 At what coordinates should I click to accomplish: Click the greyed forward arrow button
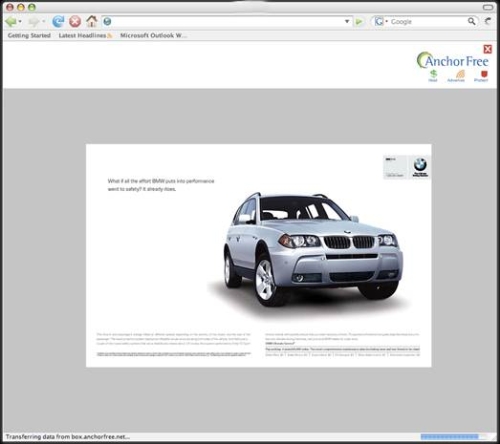click(x=33, y=22)
